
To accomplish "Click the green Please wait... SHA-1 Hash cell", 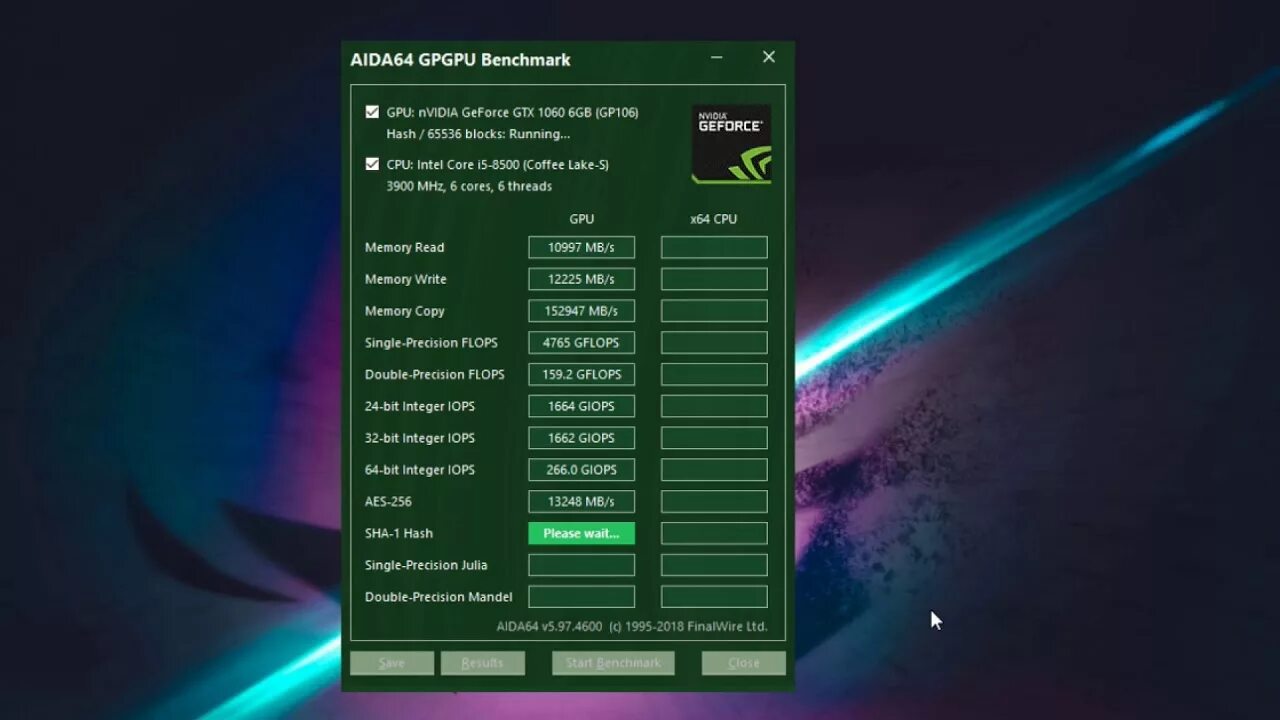I will tap(581, 533).
